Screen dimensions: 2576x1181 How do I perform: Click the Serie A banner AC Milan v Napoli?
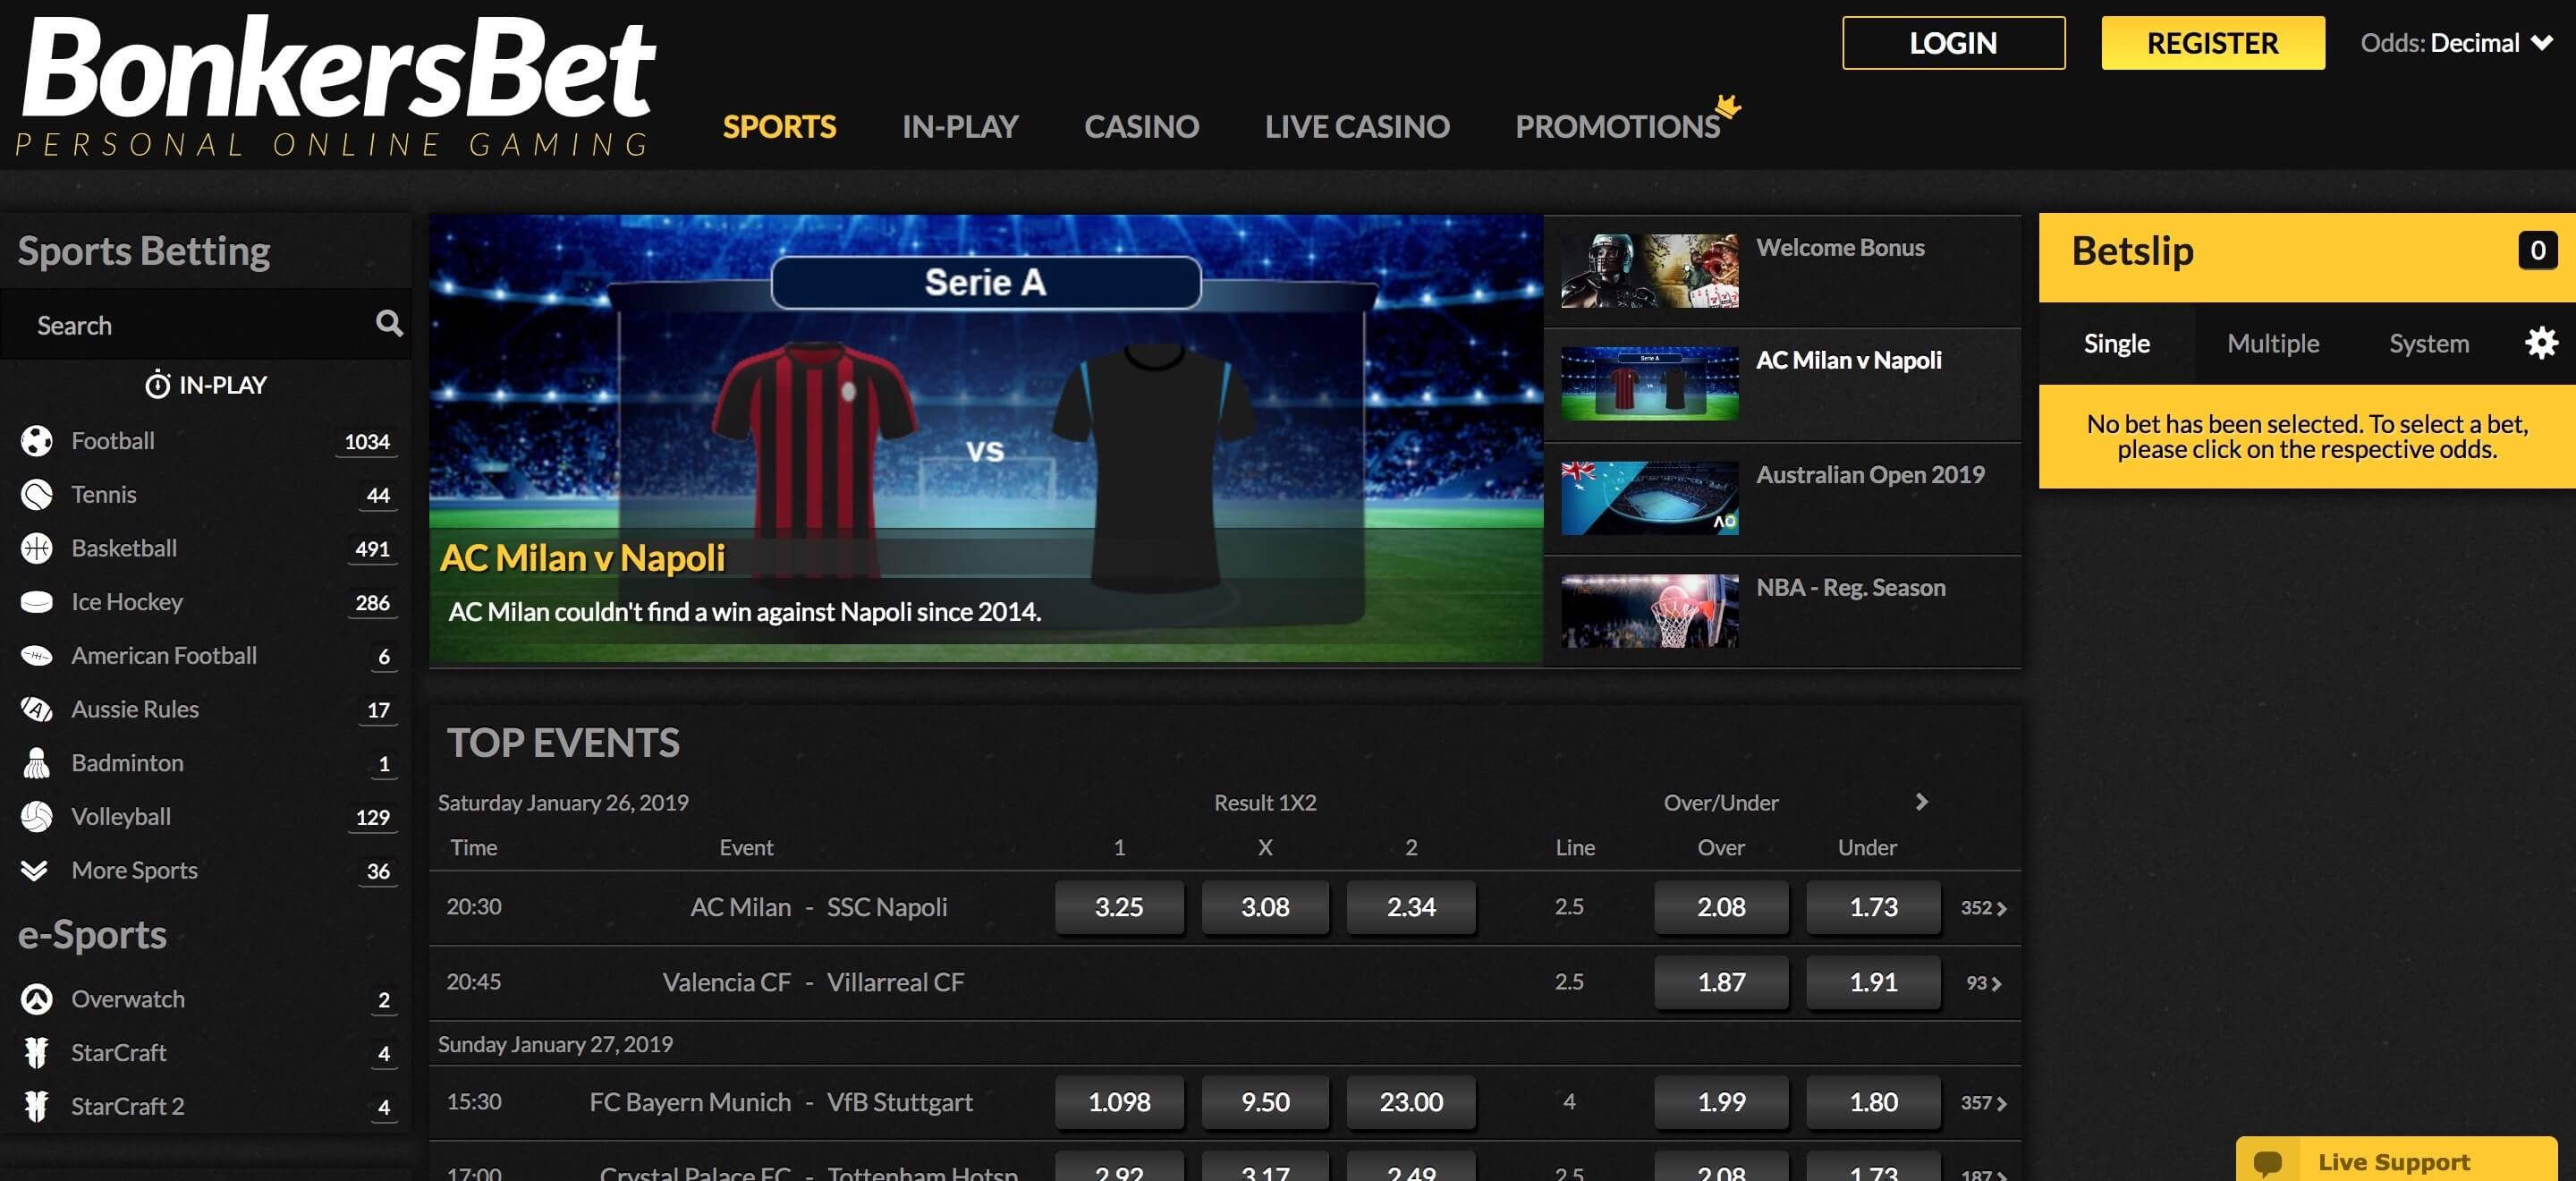pyautogui.click(x=985, y=439)
